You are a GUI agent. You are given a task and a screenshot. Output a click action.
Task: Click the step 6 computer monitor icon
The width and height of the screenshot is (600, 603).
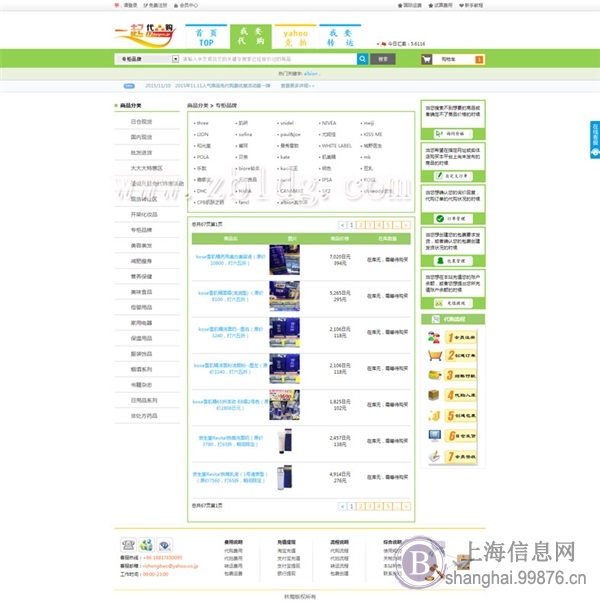click(x=435, y=436)
